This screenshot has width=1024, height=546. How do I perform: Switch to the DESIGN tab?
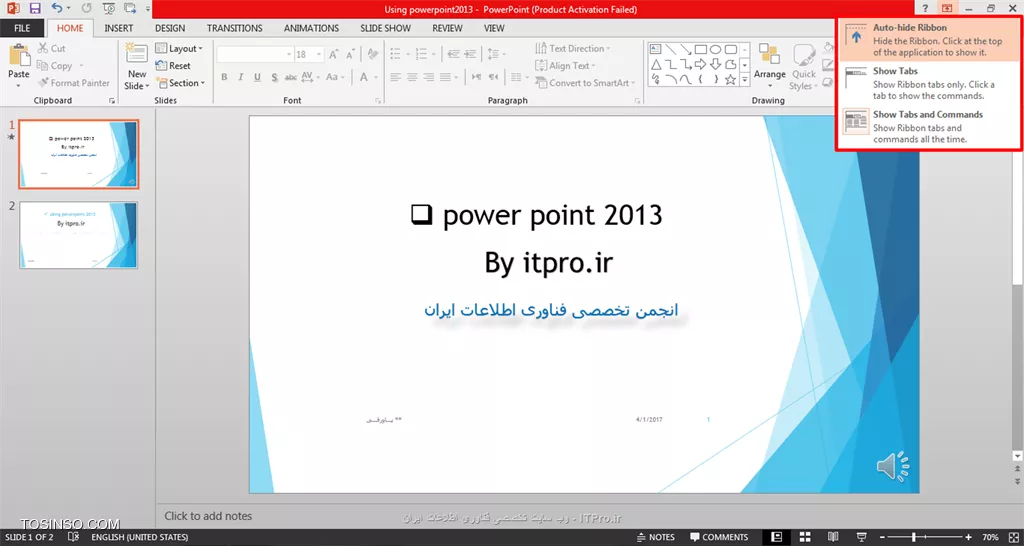click(170, 28)
